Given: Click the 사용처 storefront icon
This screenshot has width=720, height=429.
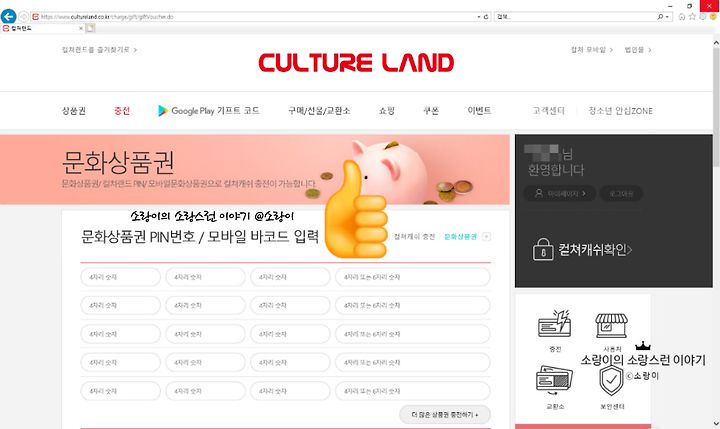Looking at the screenshot, I should (611, 325).
